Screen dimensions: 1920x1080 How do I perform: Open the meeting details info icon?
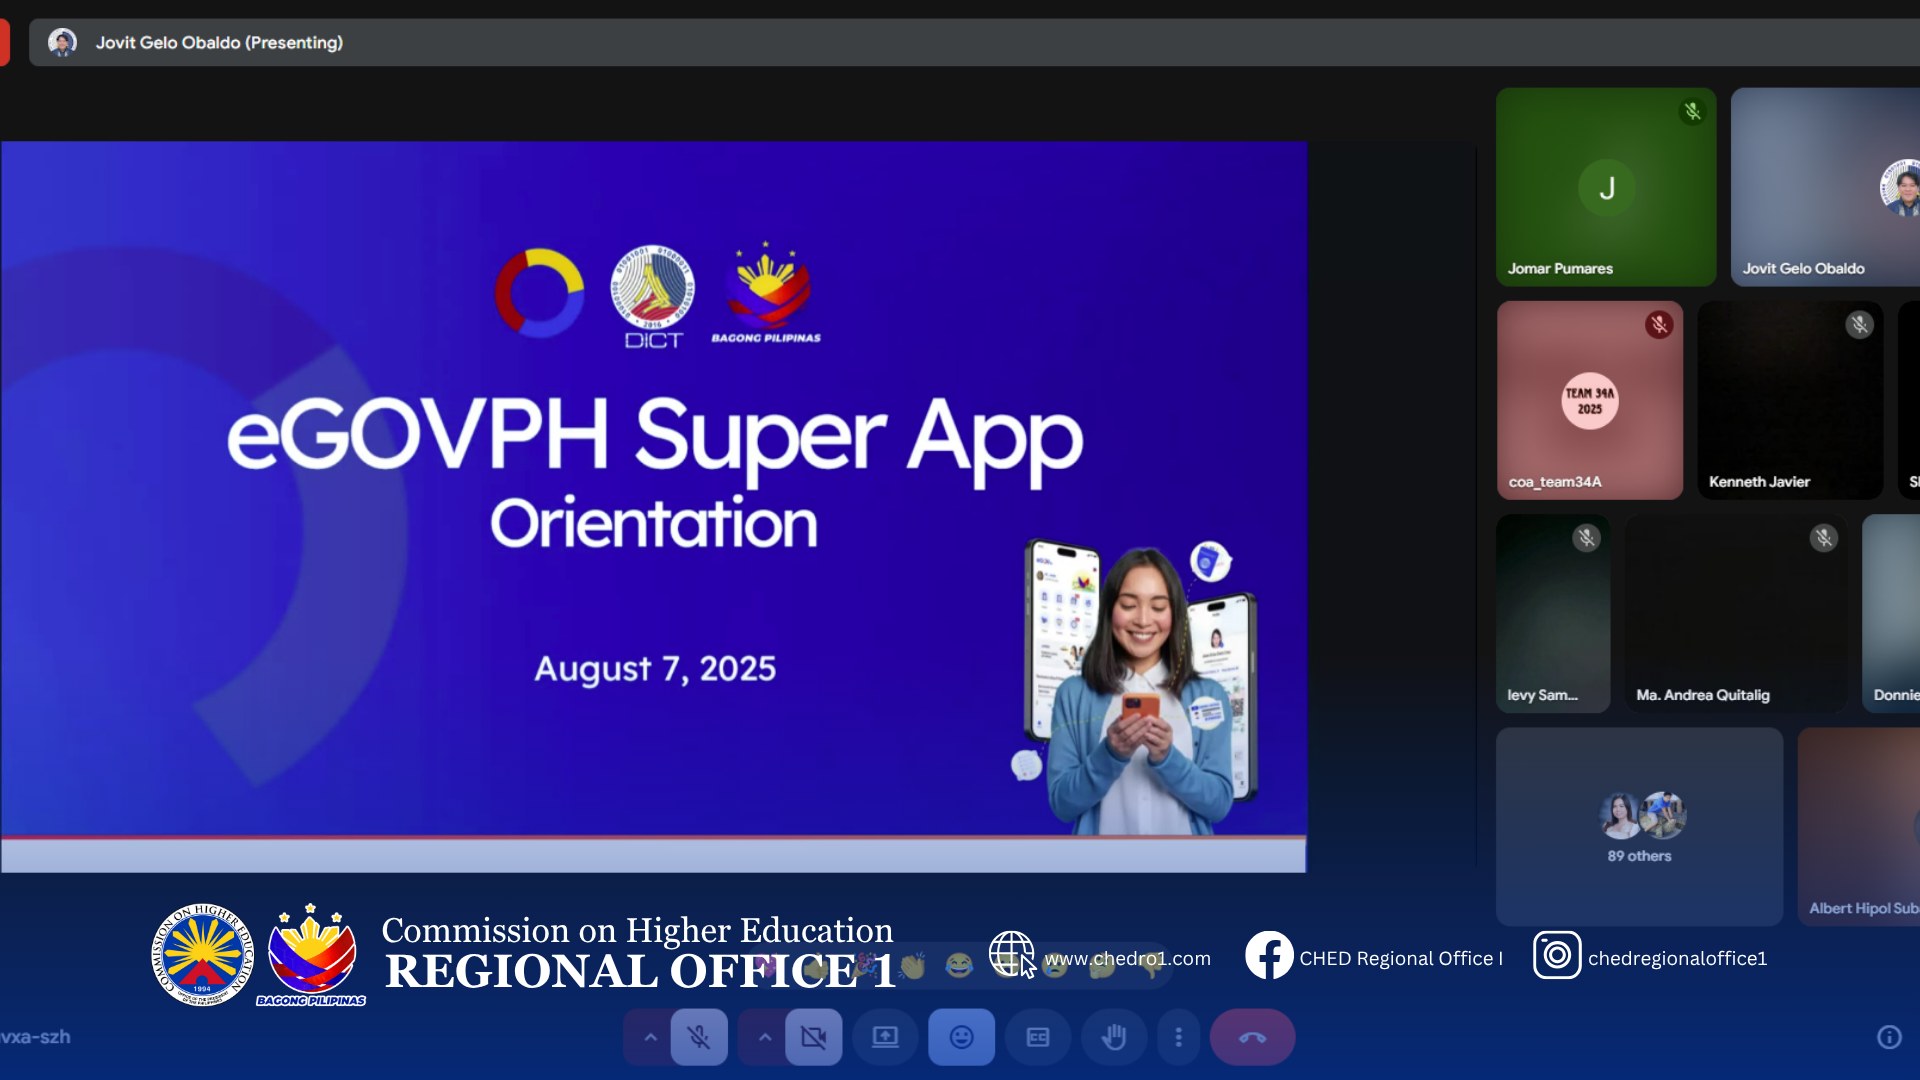click(x=1889, y=1037)
